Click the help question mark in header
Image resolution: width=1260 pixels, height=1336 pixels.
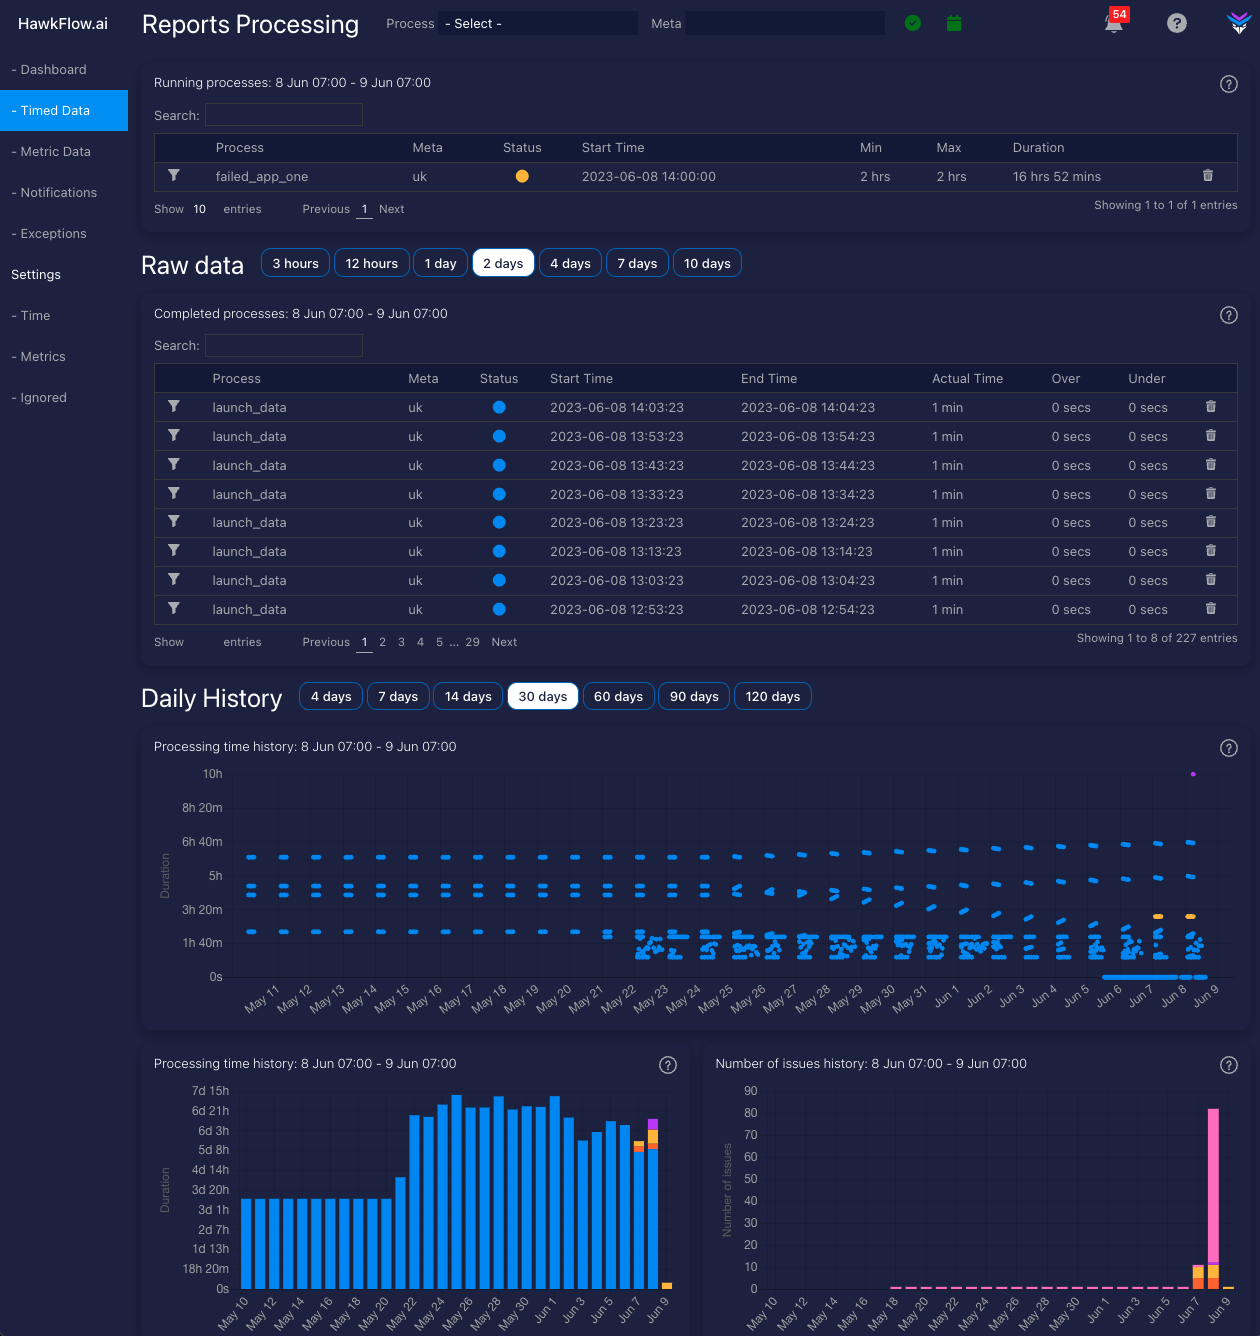[1177, 23]
